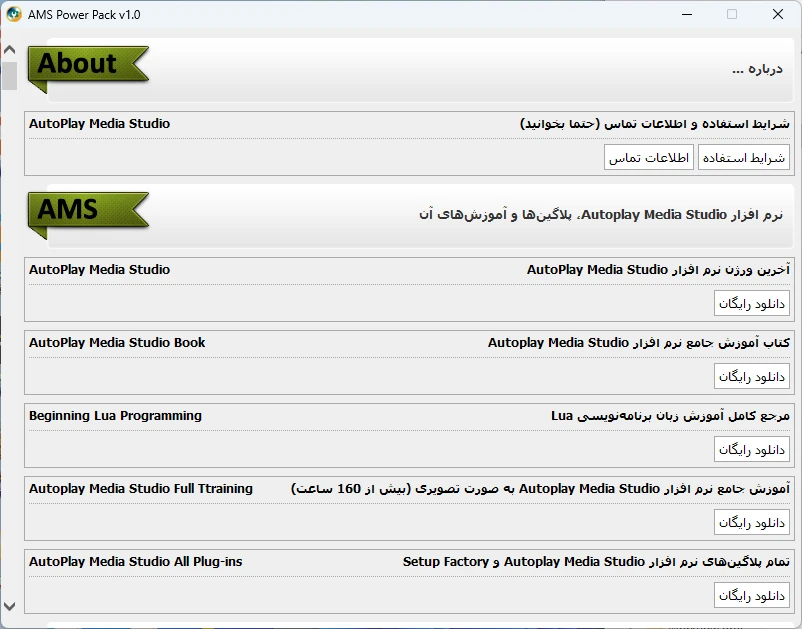Click the vertical scrollbar thumb
The height and width of the screenshot is (629, 802).
(9, 76)
